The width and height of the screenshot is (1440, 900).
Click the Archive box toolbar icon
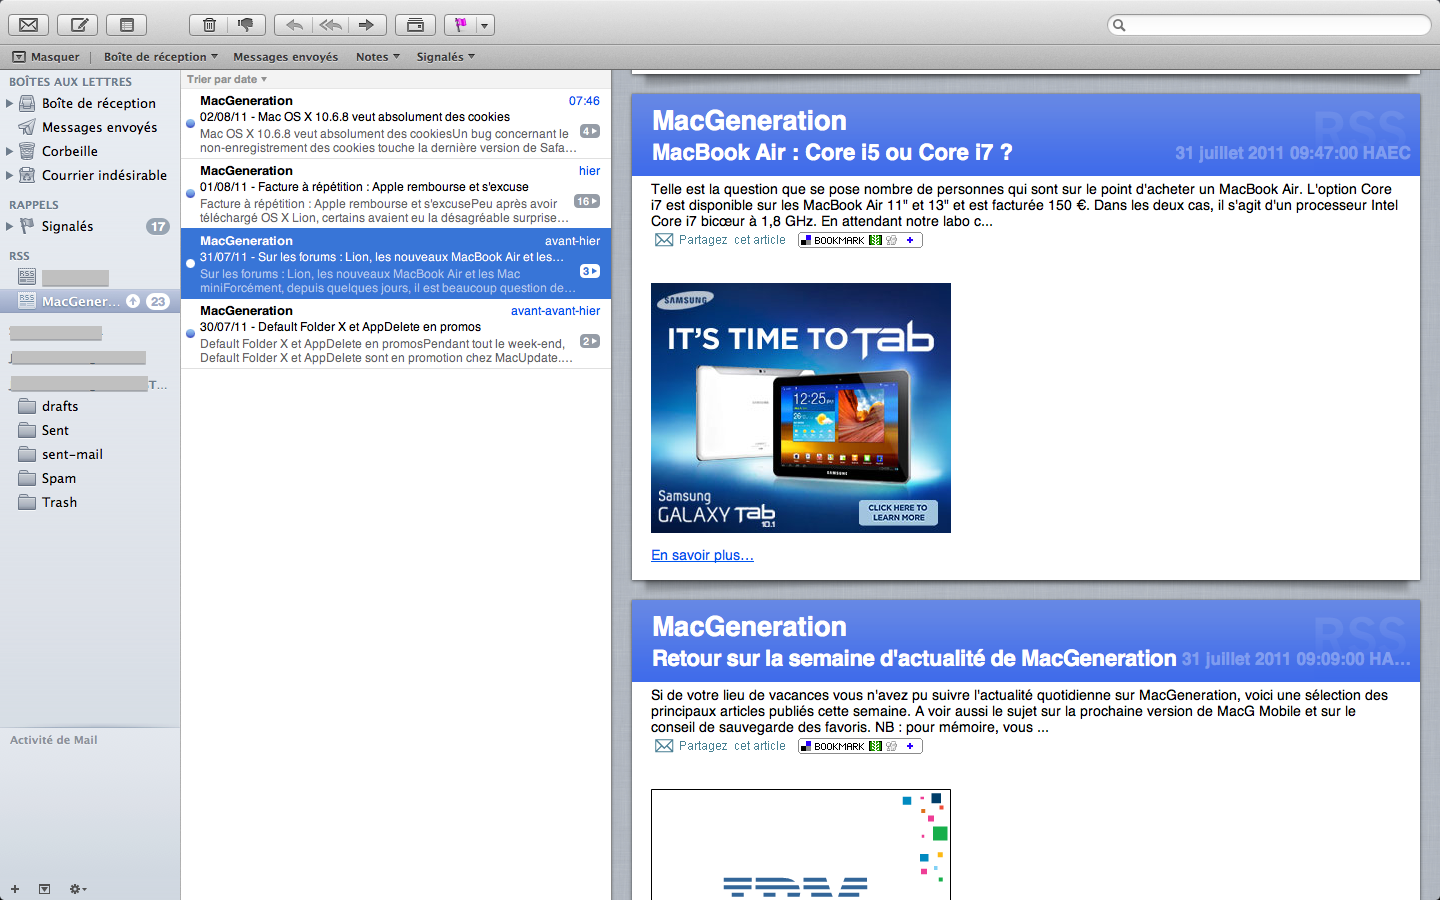pyautogui.click(x=415, y=25)
